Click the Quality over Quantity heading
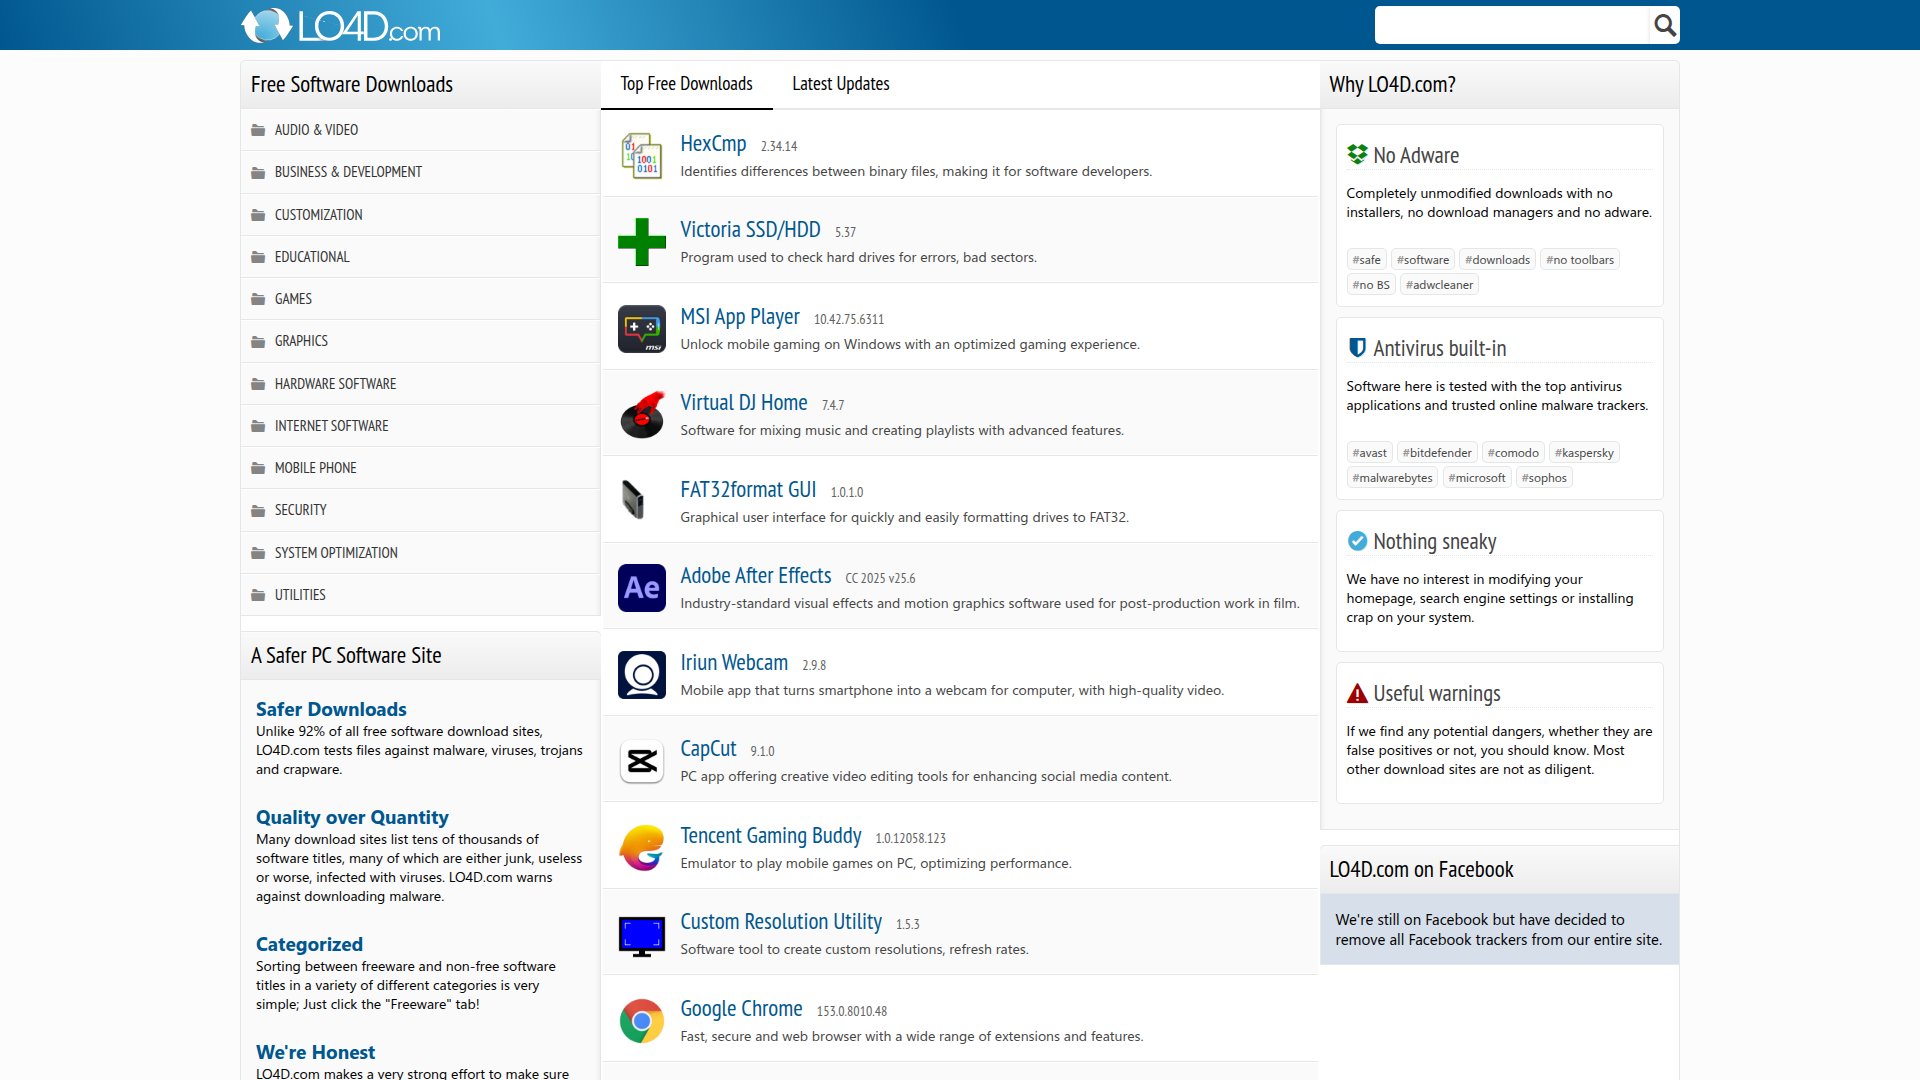This screenshot has height=1080, width=1920. (x=352, y=817)
